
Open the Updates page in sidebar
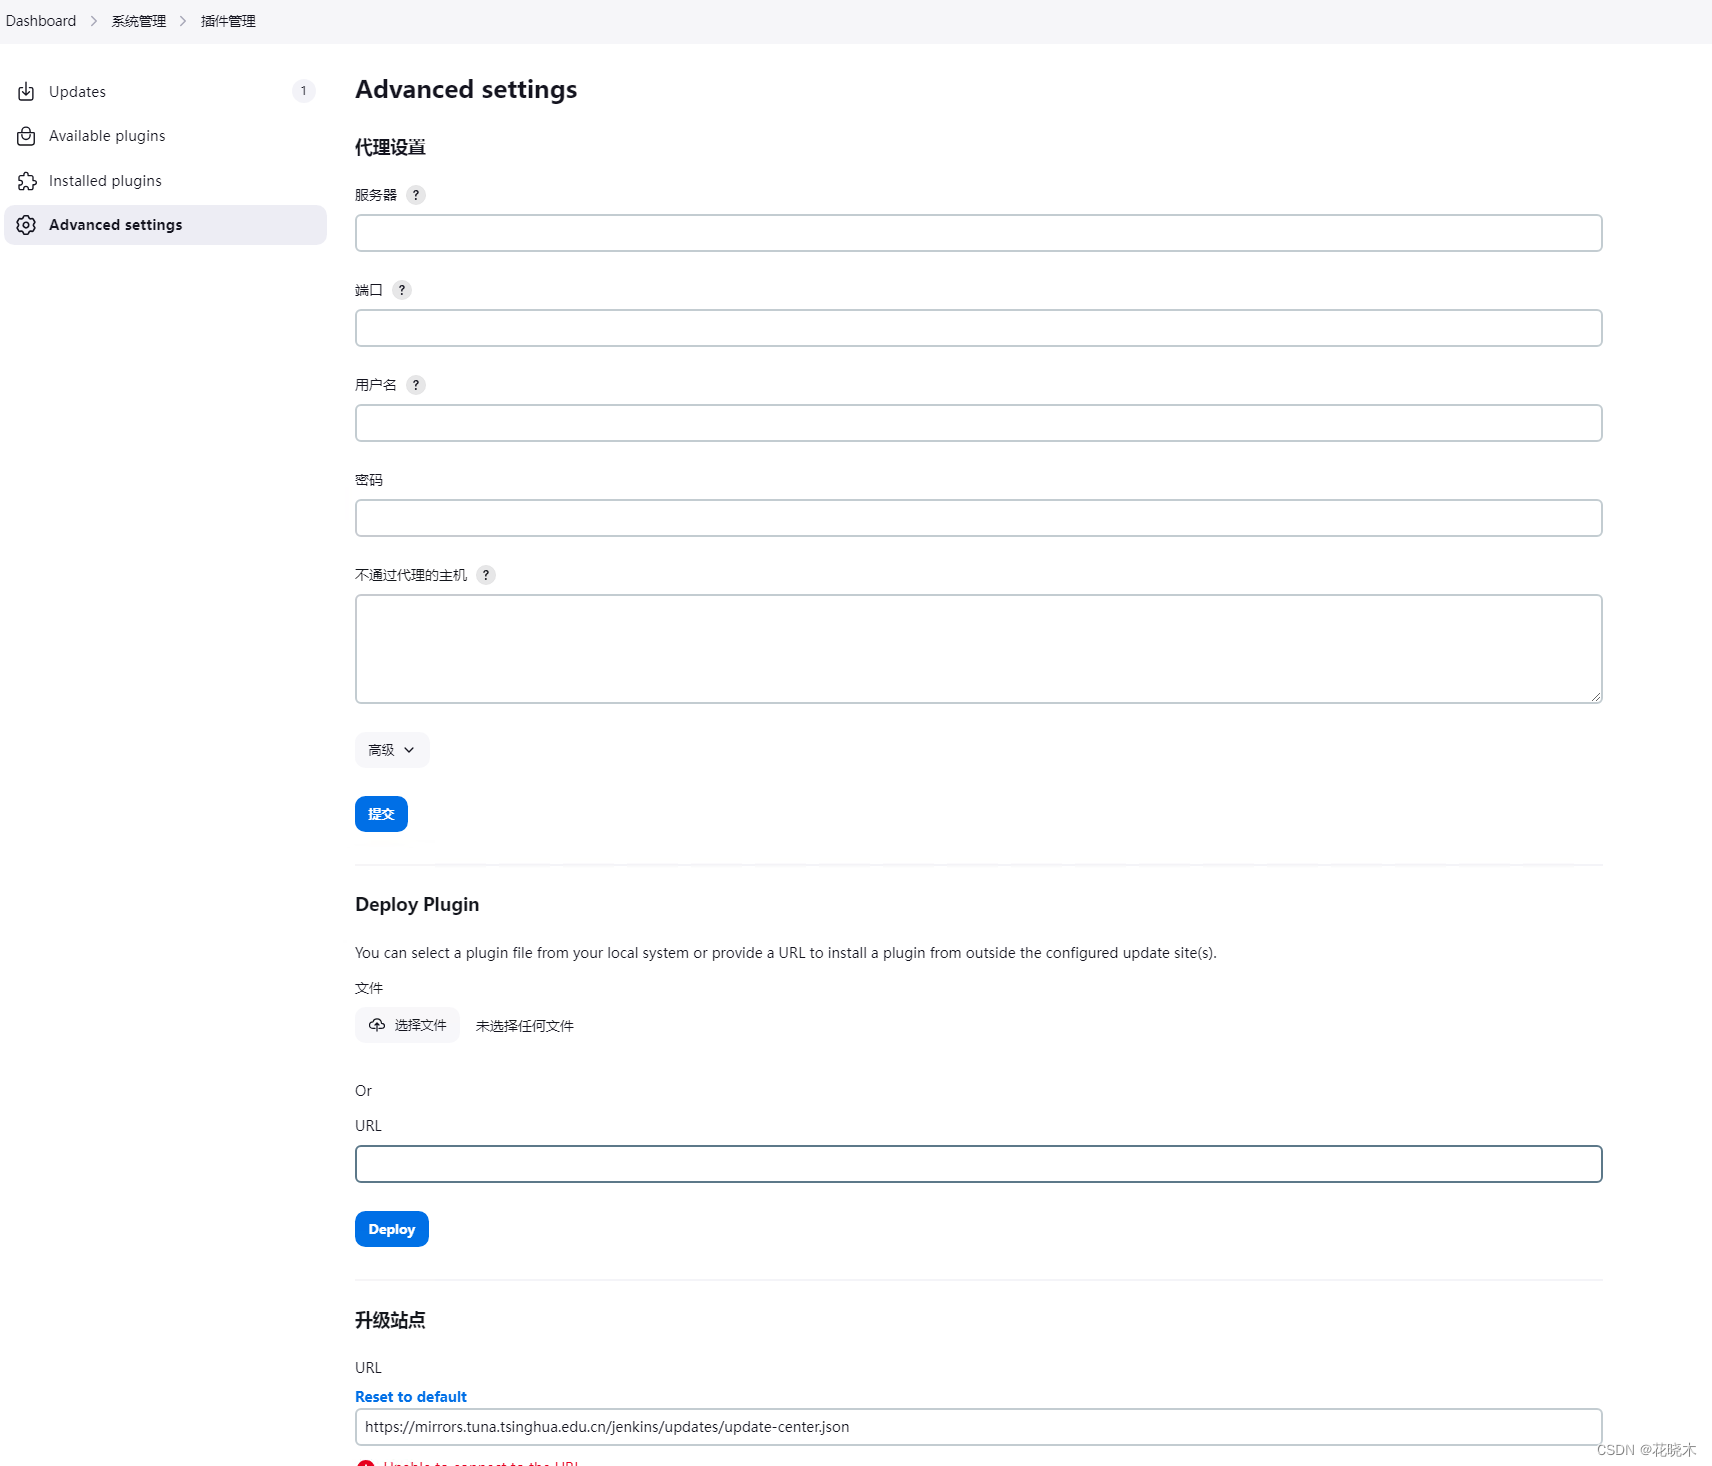coord(165,91)
